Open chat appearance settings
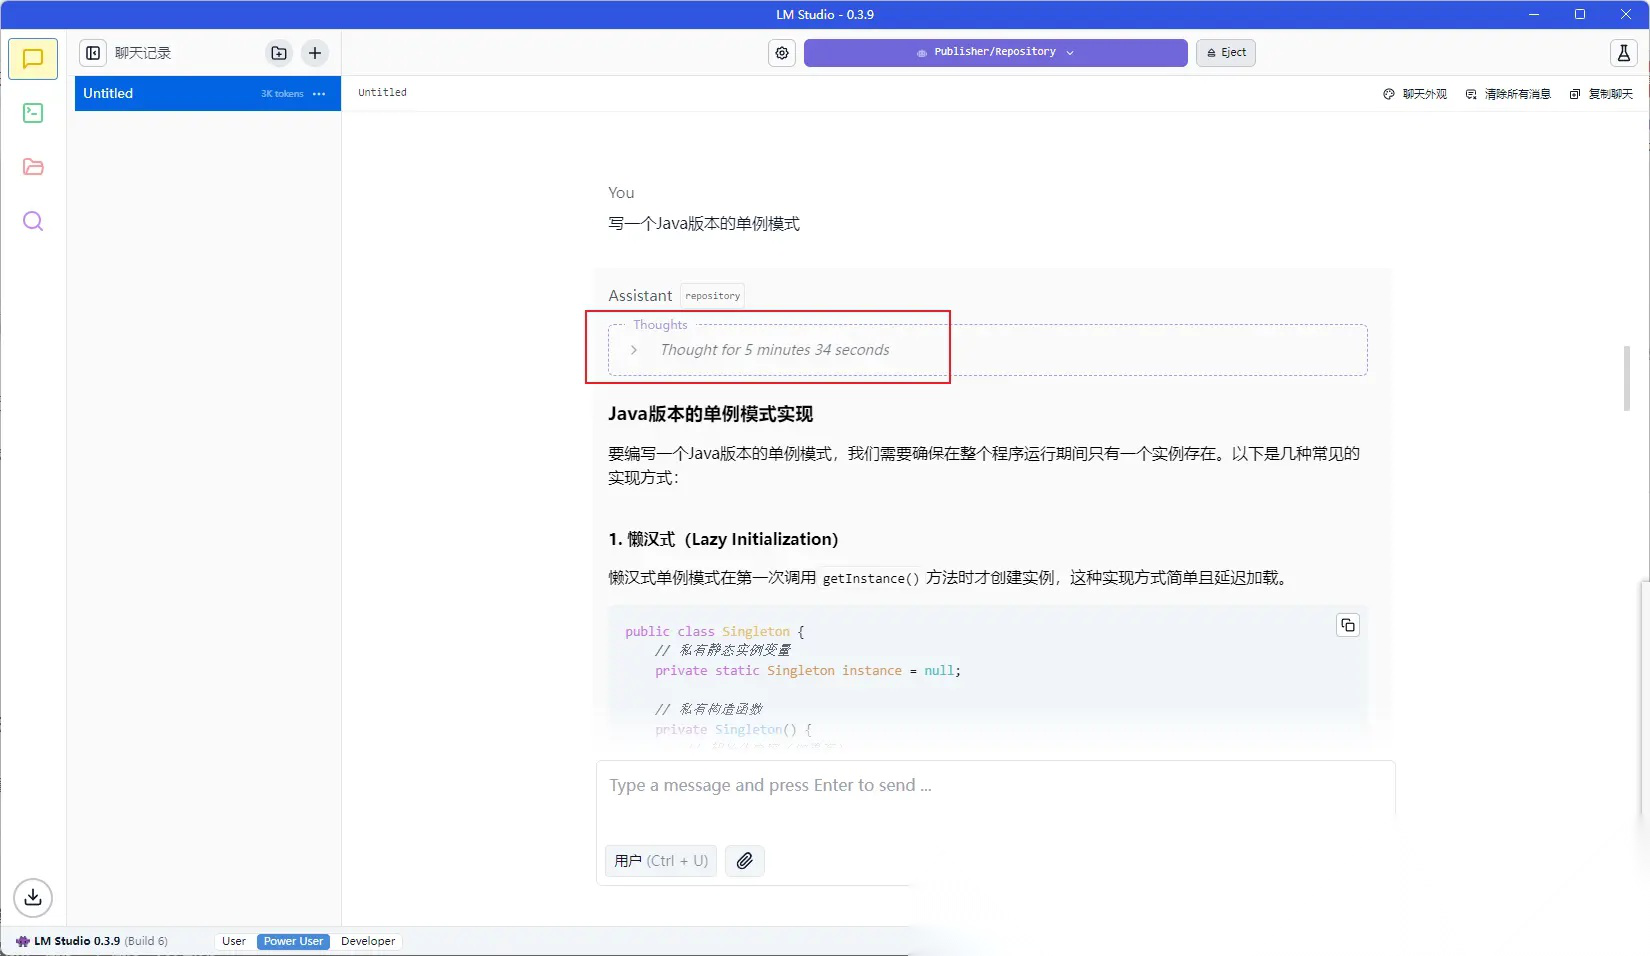The image size is (1650, 956). (1415, 94)
